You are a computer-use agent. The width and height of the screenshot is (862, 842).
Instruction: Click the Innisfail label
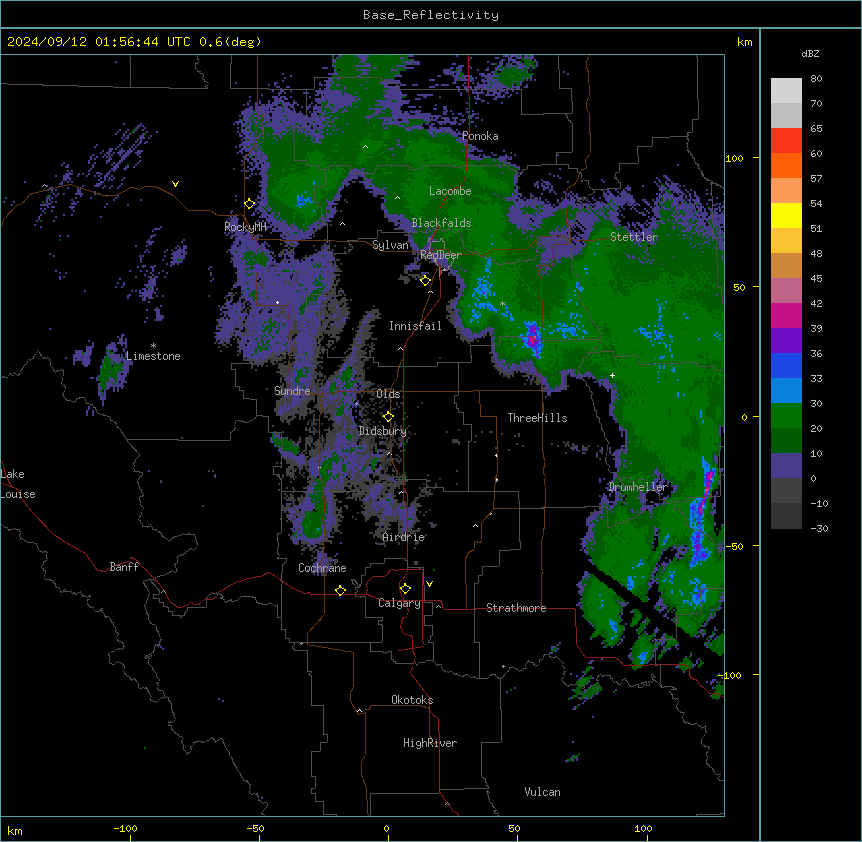tap(415, 326)
